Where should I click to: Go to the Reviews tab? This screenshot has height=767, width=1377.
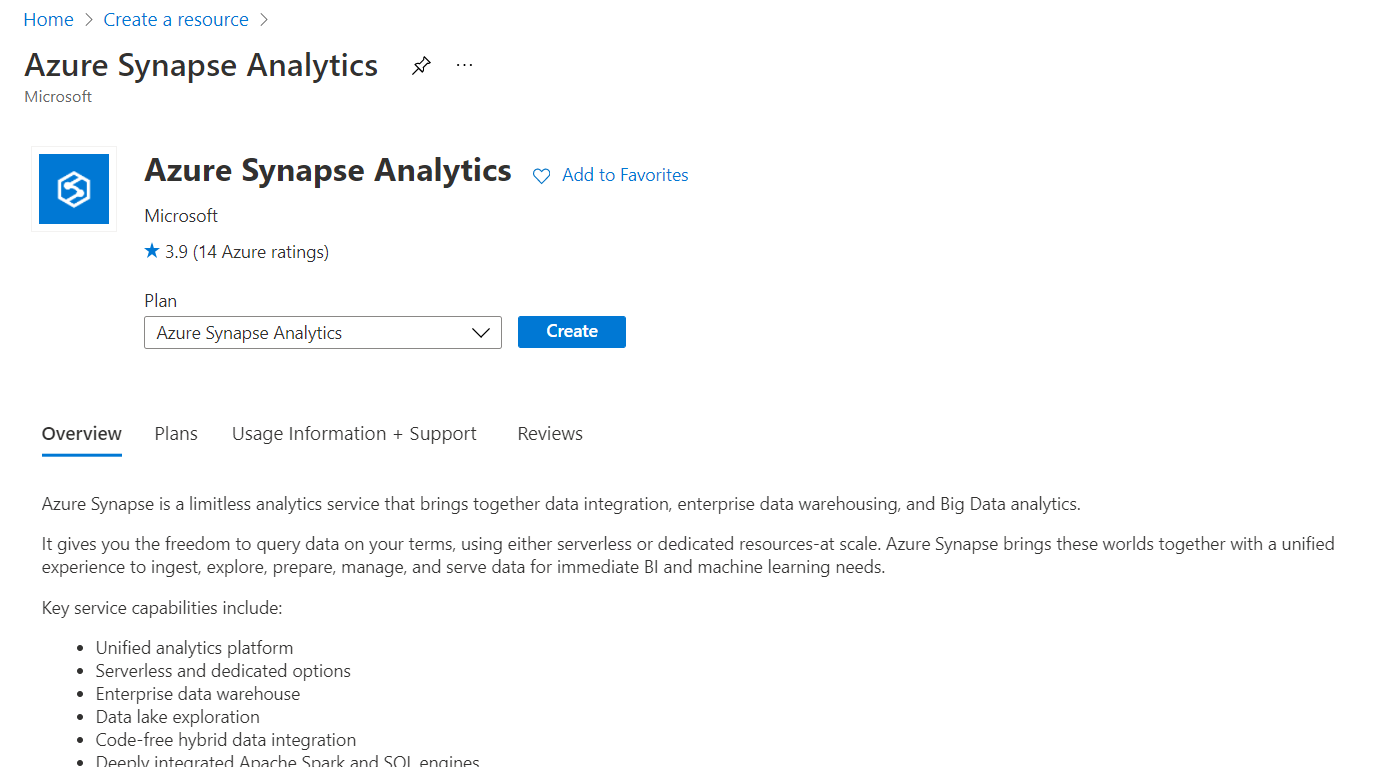[x=550, y=434]
